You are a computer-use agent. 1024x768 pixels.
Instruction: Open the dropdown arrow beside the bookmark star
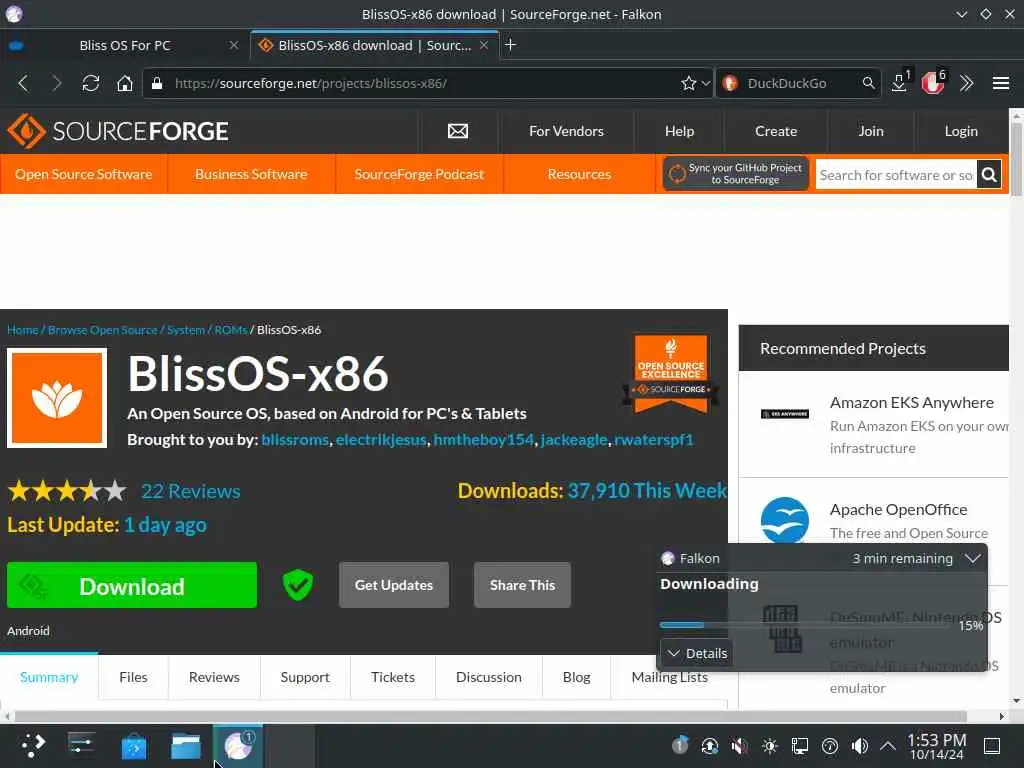705,83
